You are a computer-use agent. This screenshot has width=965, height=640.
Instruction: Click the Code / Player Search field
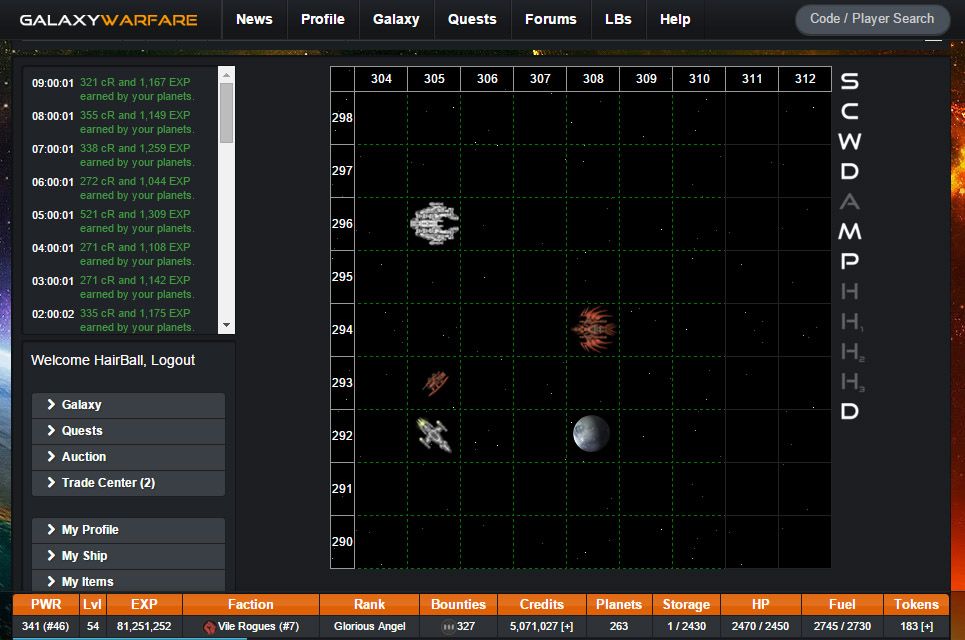point(872,19)
